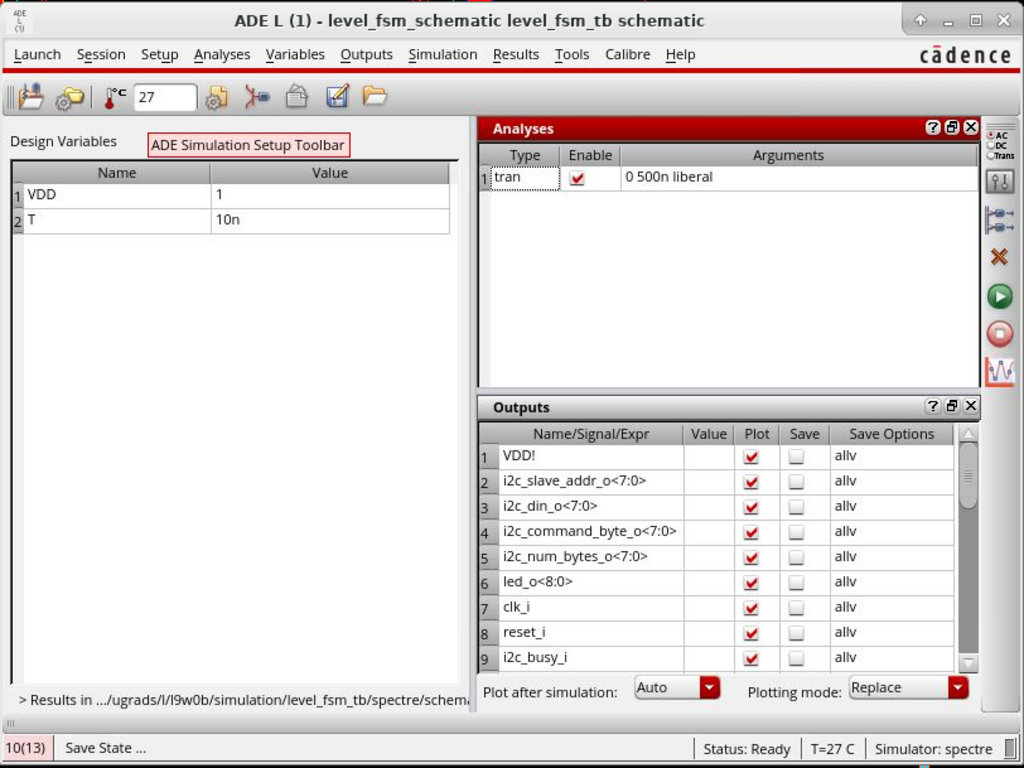Run simulation with green play button
1024x768 pixels.
(x=999, y=296)
